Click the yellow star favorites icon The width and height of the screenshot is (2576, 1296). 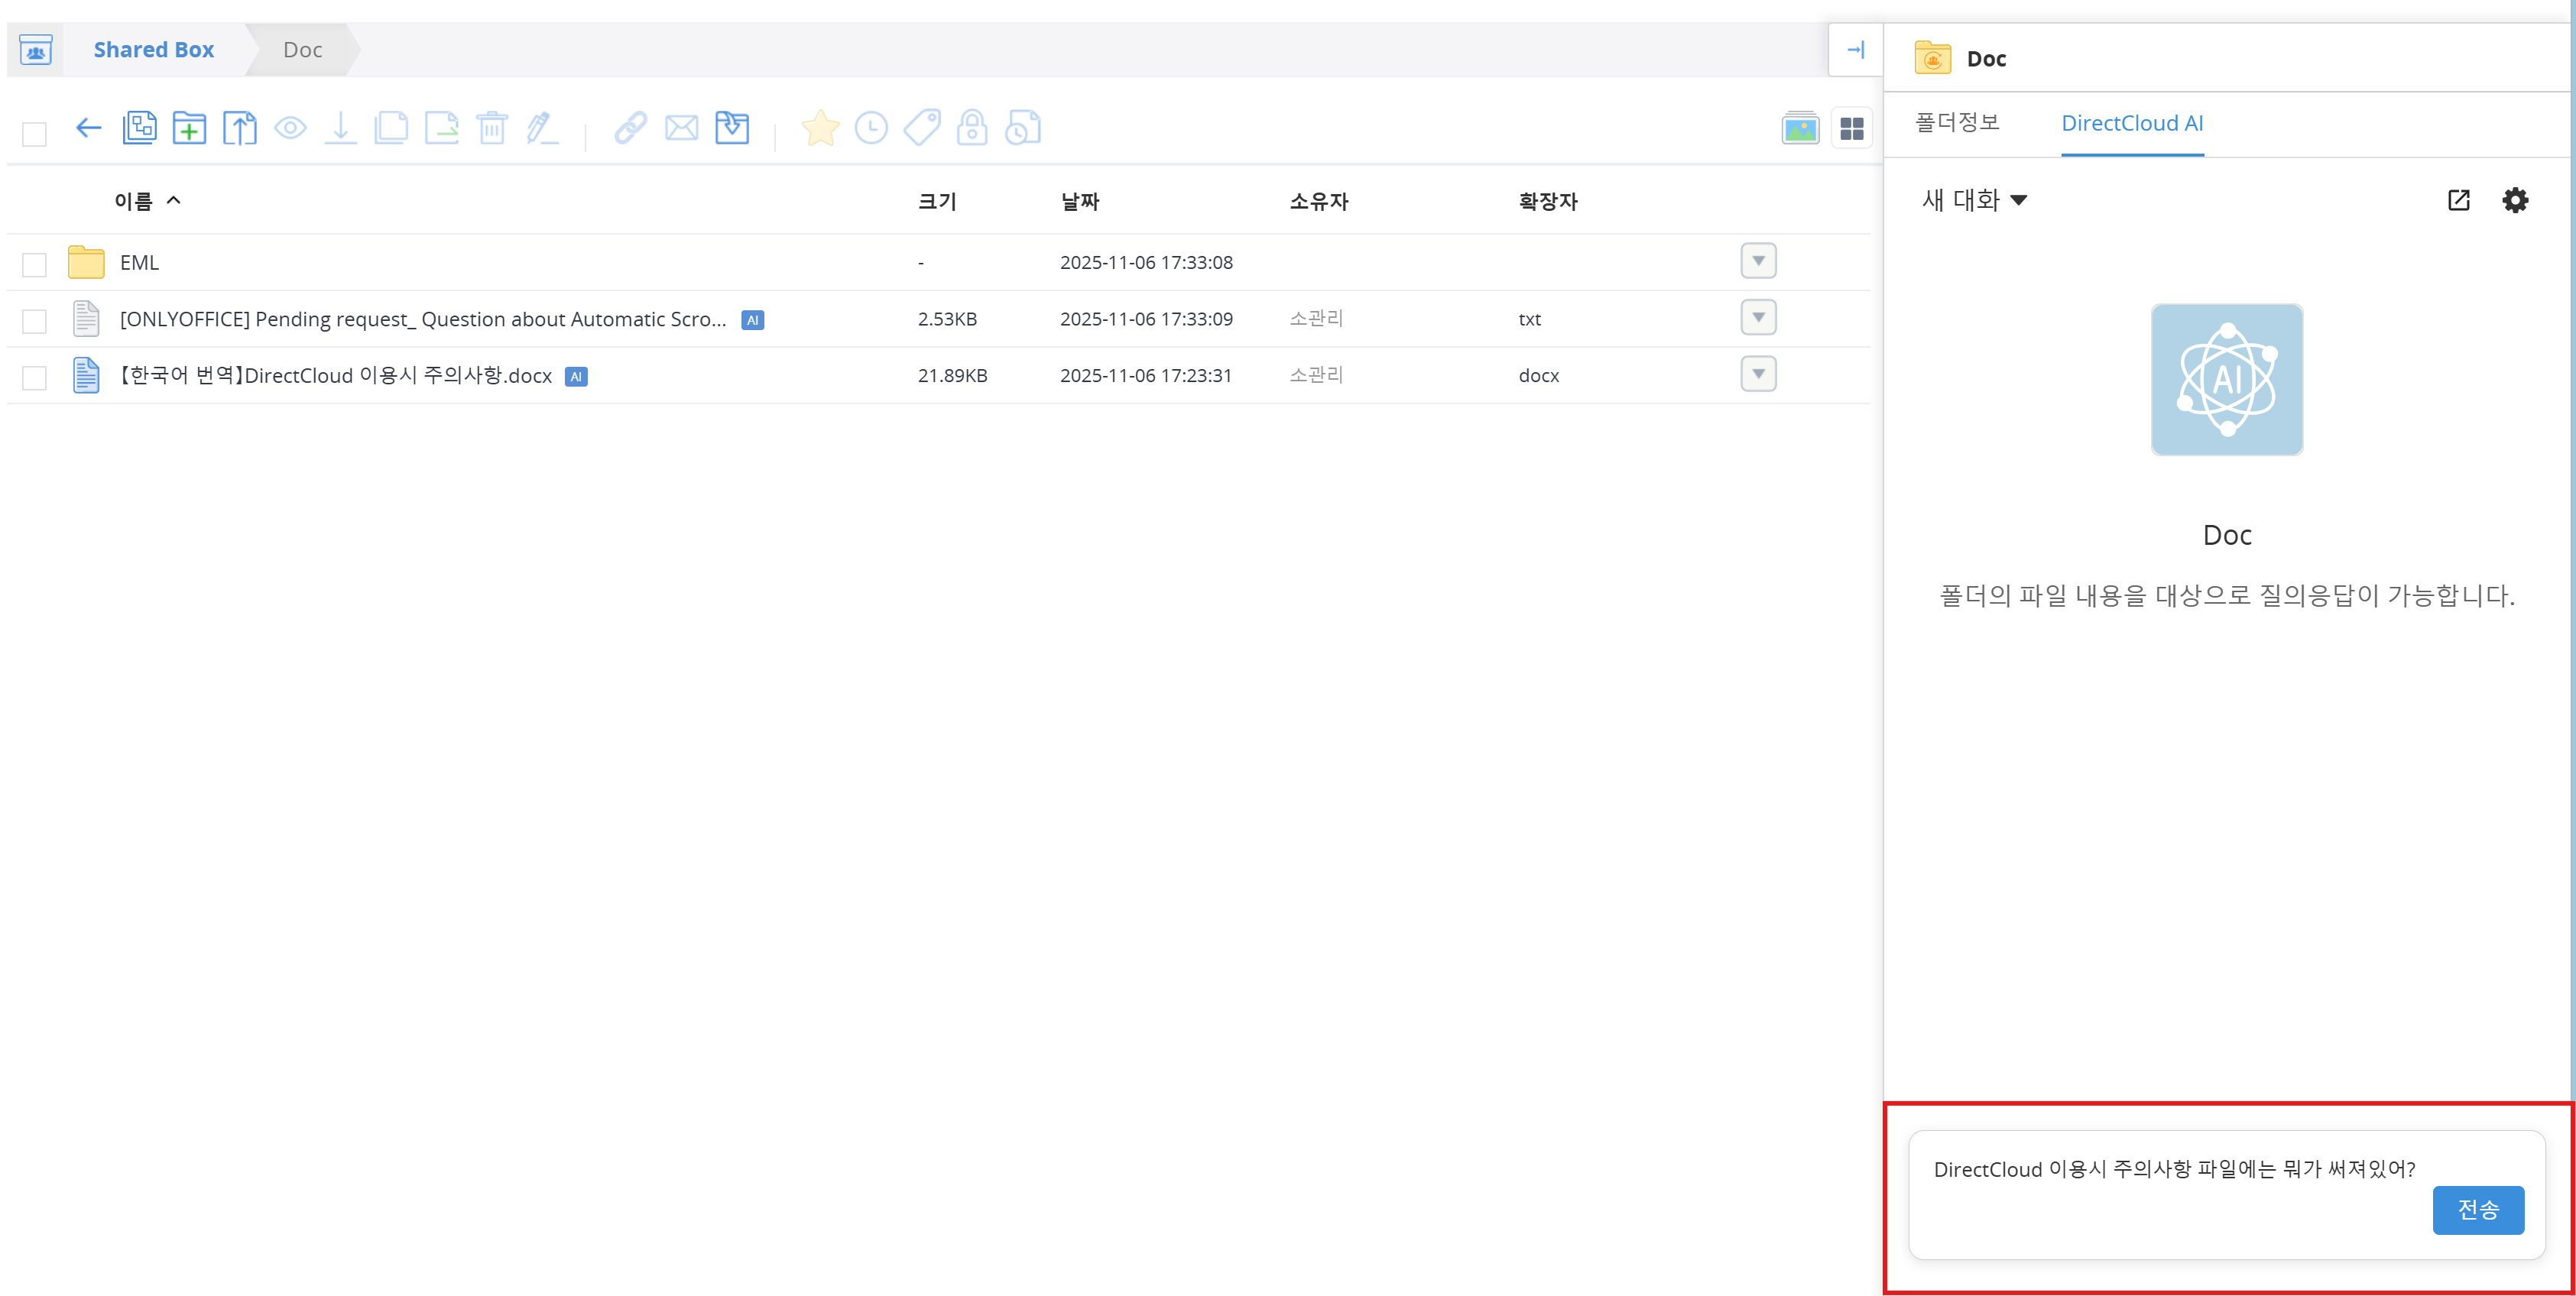(x=820, y=128)
